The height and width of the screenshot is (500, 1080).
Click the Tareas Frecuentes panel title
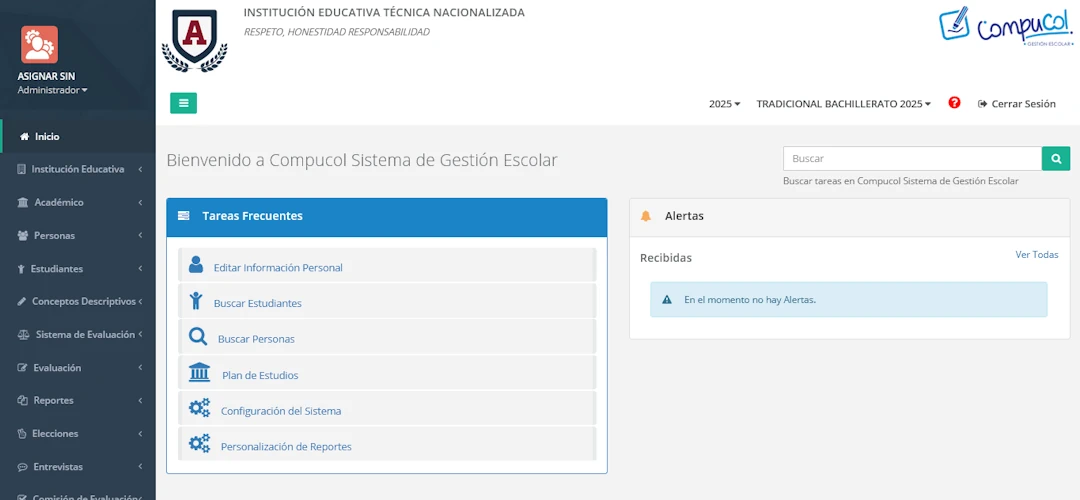coord(252,216)
